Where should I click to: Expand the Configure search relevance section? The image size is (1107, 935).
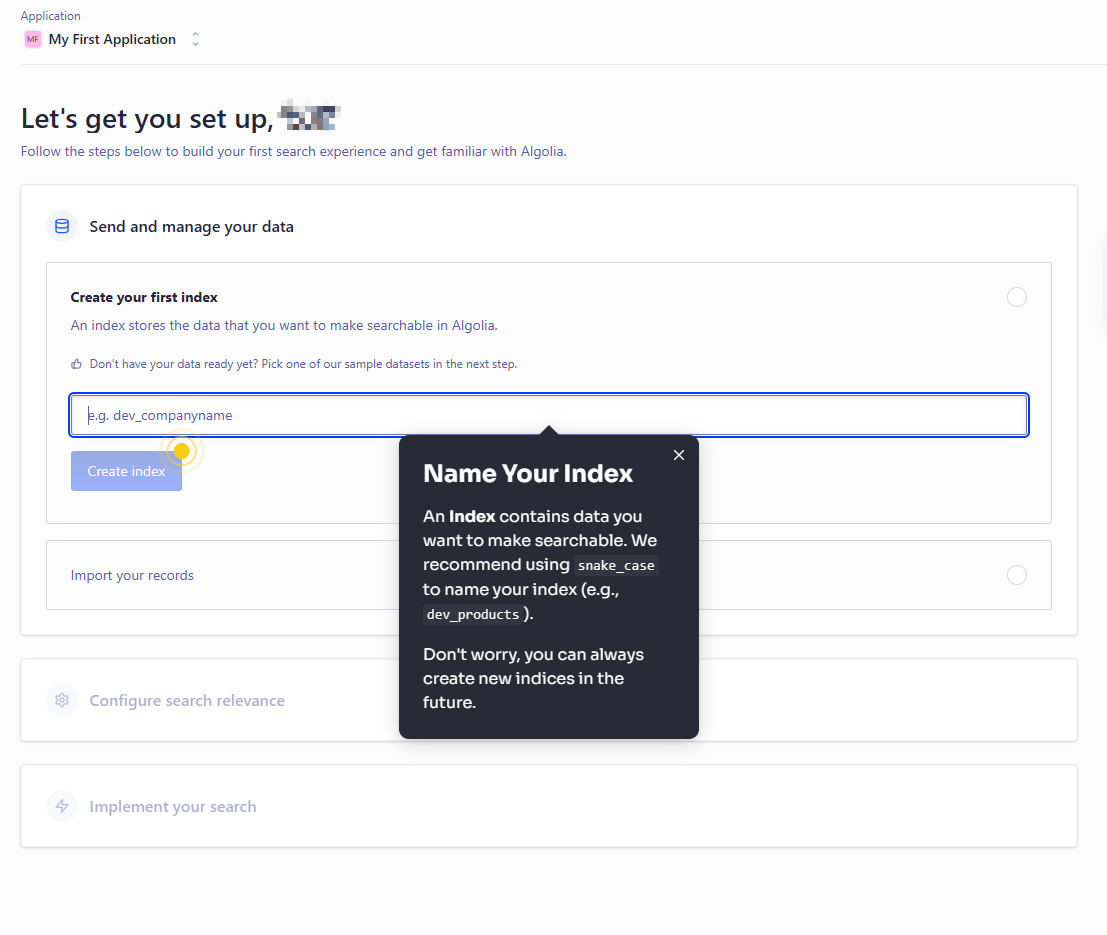[187, 700]
